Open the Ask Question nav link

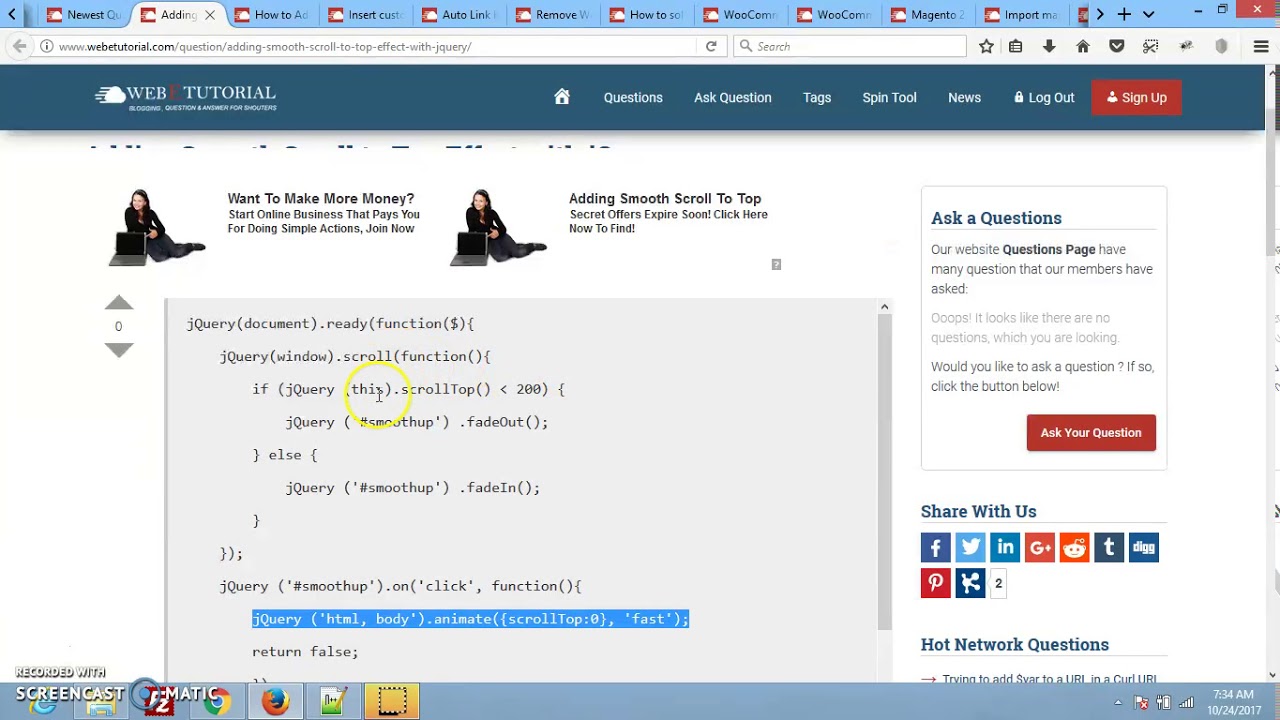coord(733,97)
